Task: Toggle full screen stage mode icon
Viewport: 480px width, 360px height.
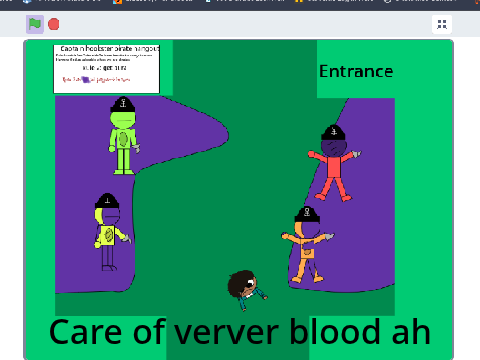Action: (442, 24)
